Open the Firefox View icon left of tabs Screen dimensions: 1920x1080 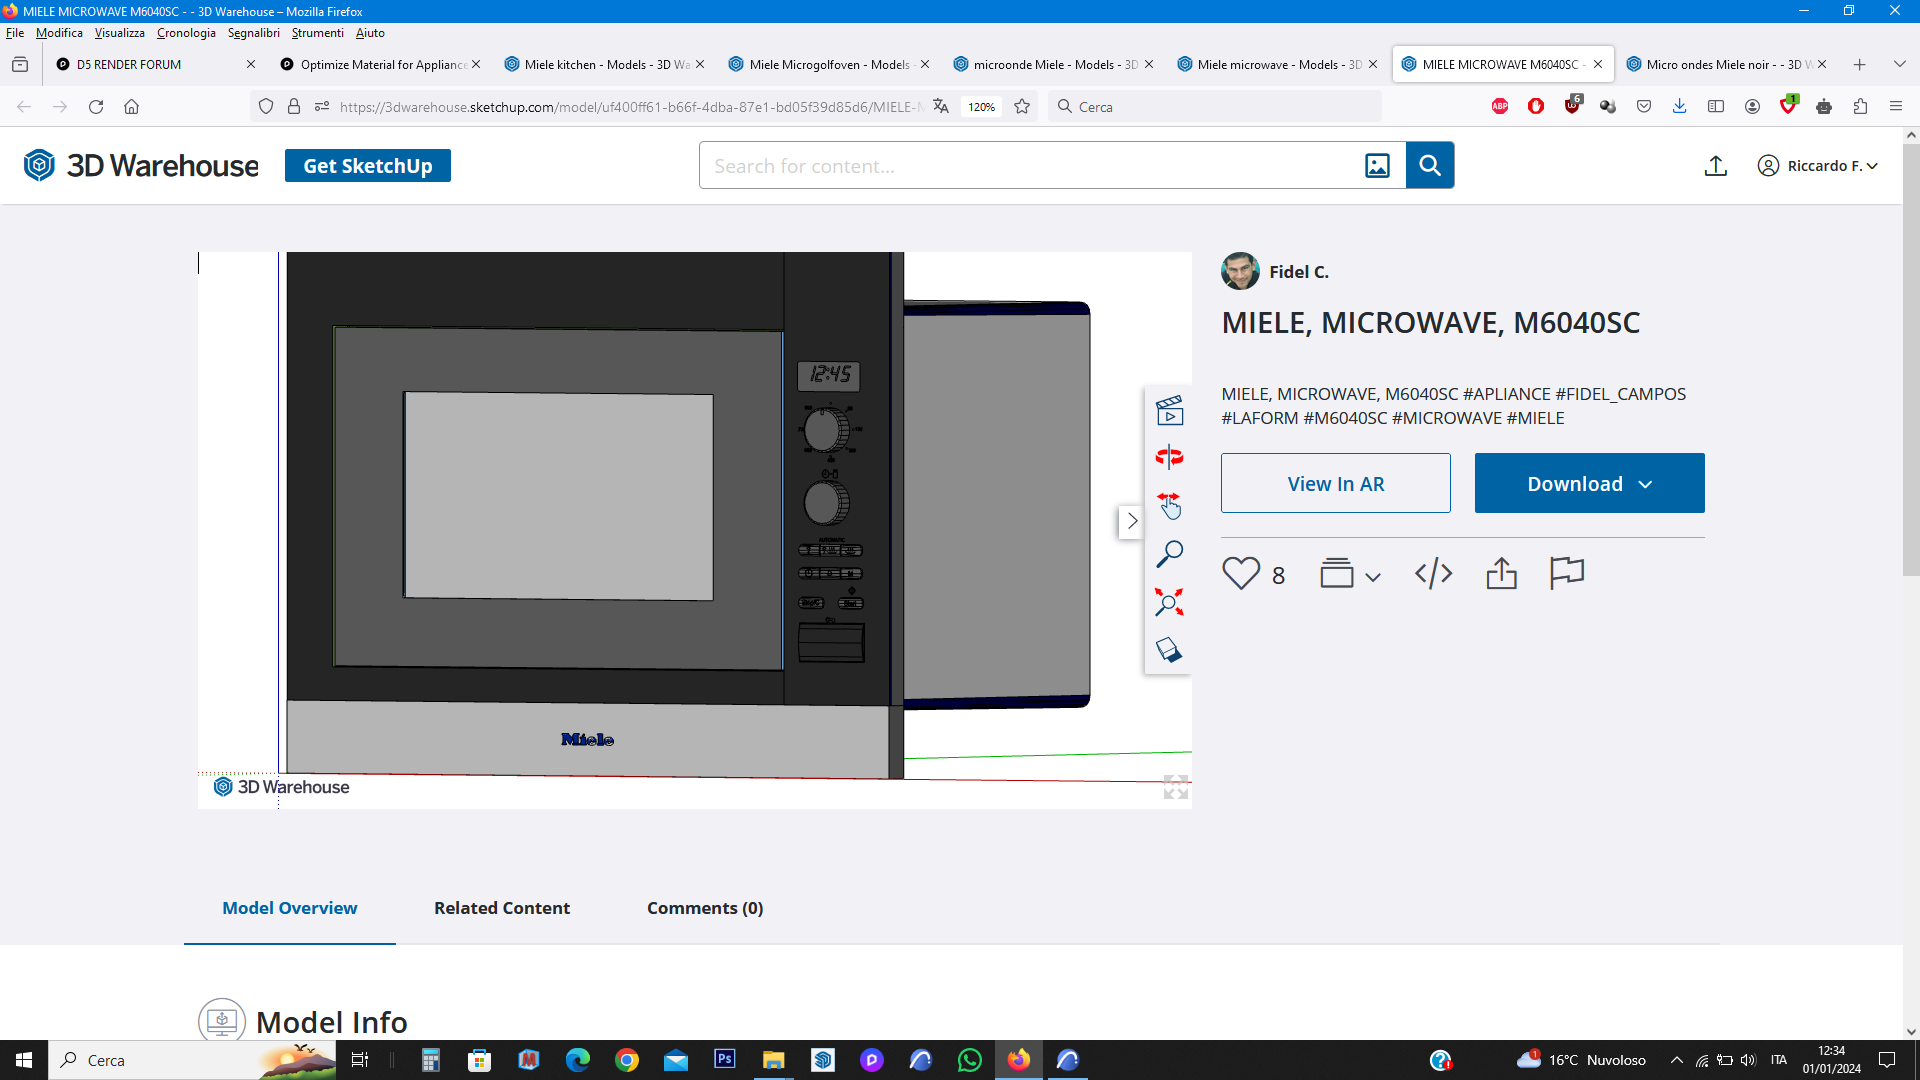pos(20,64)
